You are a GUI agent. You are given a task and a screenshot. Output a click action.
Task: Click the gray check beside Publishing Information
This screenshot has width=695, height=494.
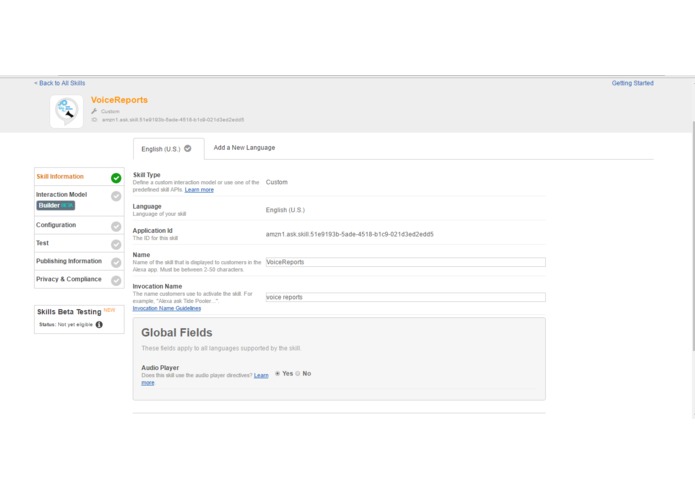pos(116,263)
